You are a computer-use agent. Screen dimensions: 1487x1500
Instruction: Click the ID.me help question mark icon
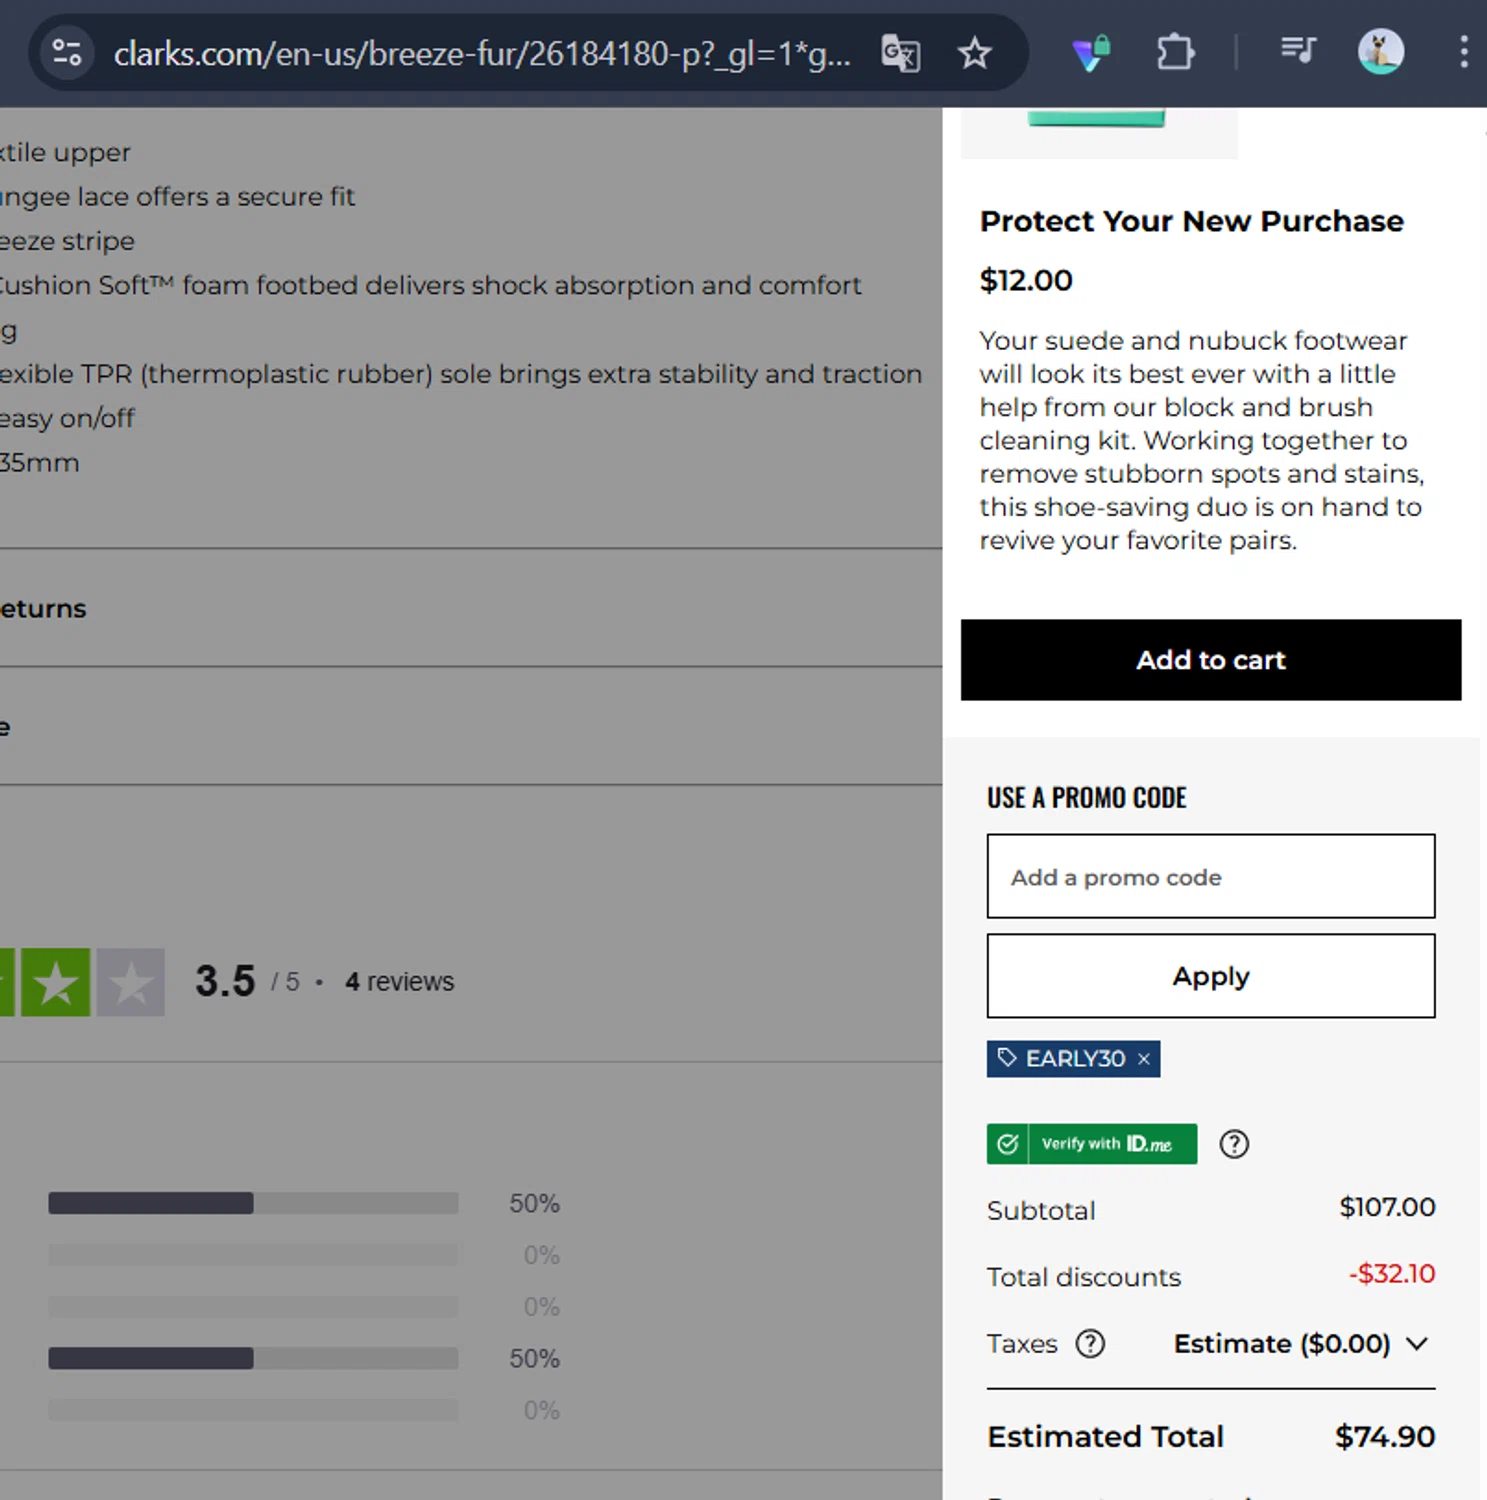click(x=1234, y=1144)
